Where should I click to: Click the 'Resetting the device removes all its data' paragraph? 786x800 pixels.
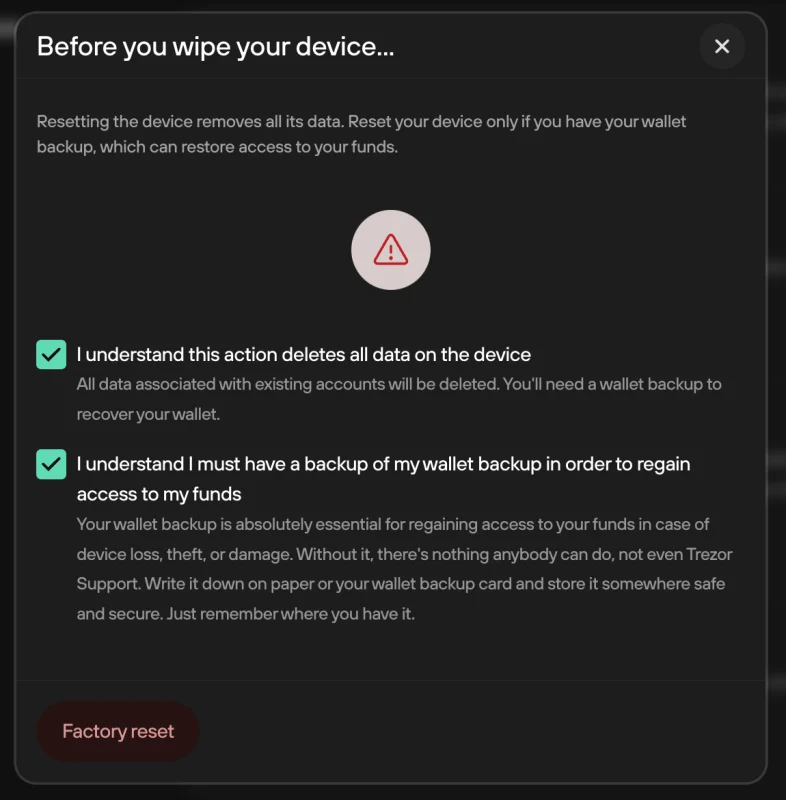pyautogui.click(x=361, y=134)
